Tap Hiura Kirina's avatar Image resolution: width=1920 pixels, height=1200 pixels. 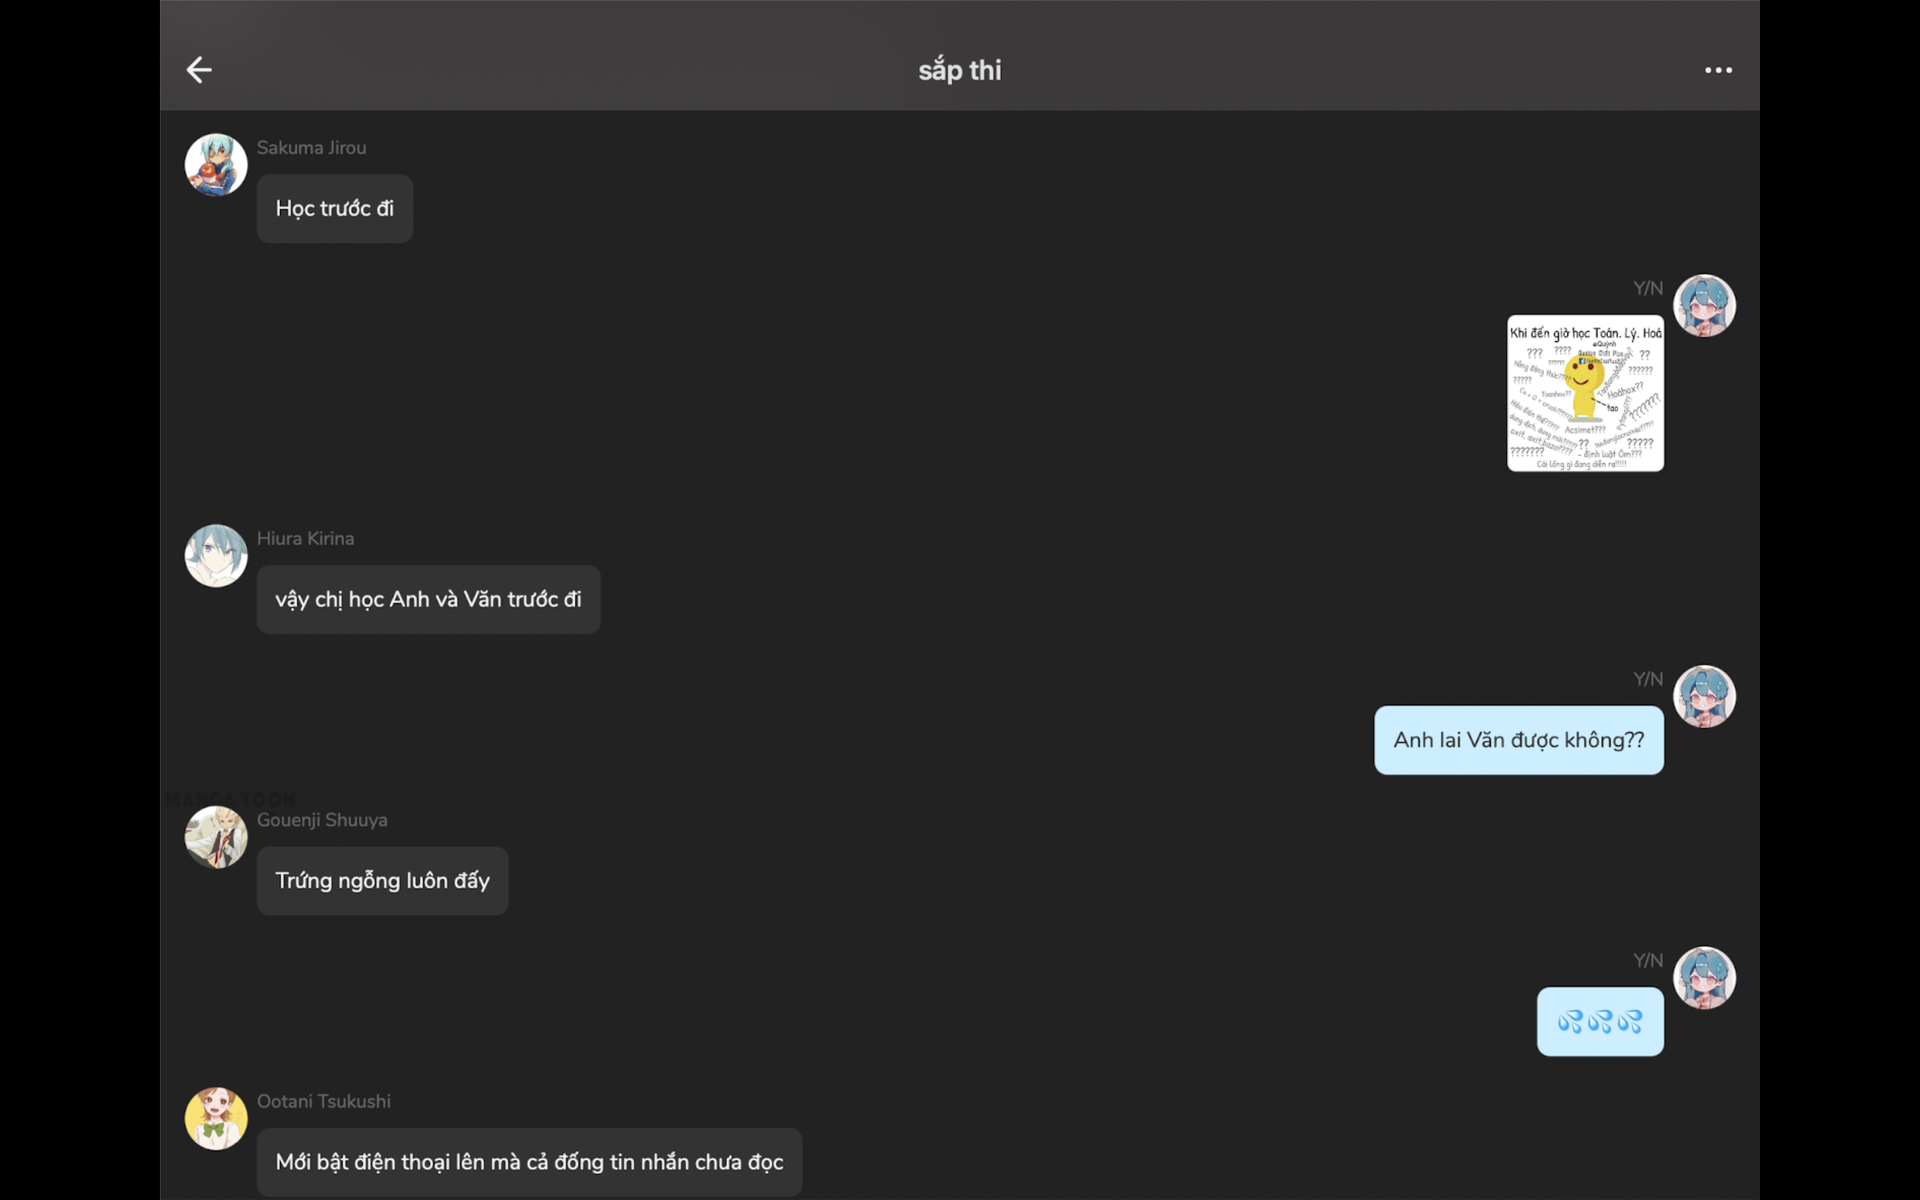(x=216, y=556)
